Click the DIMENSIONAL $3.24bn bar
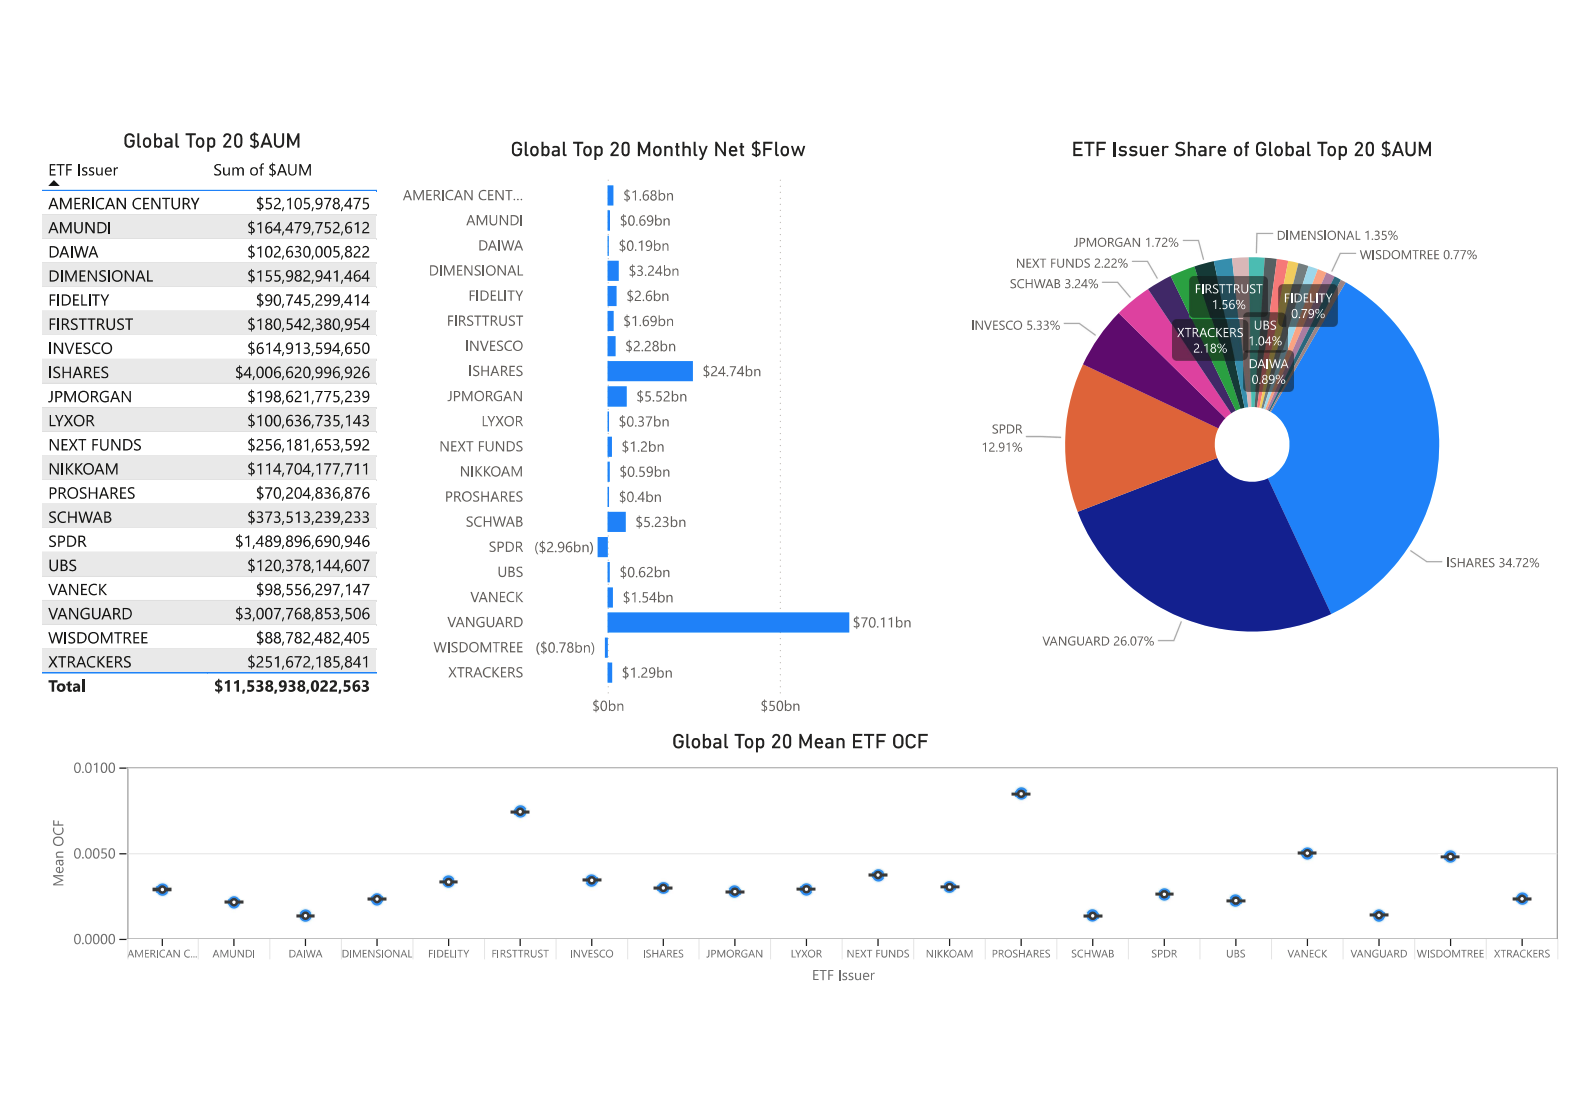The image size is (1590, 1106). 613,271
